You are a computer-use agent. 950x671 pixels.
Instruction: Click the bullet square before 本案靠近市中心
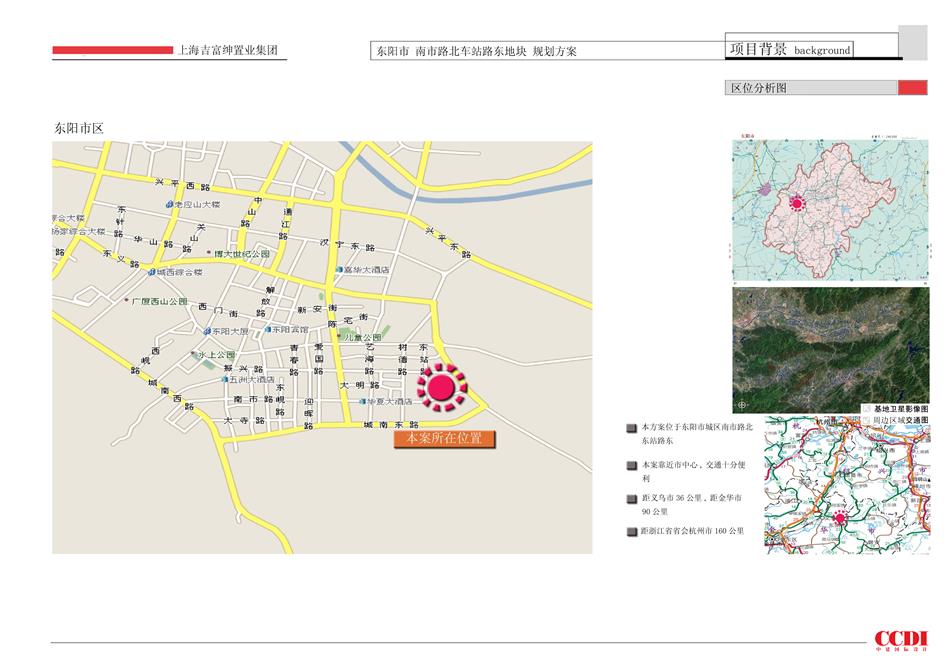click(x=631, y=466)
